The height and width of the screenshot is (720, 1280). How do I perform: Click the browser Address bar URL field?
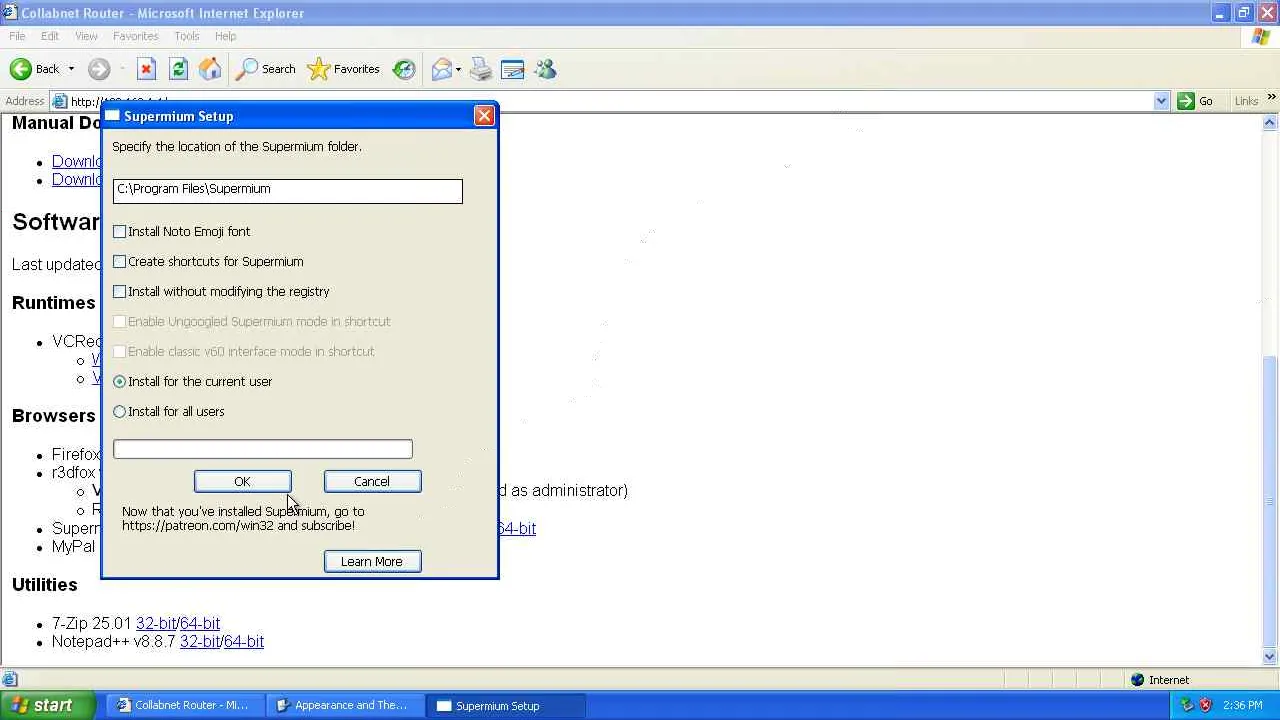pyautogui.click(x=610, y=101)
